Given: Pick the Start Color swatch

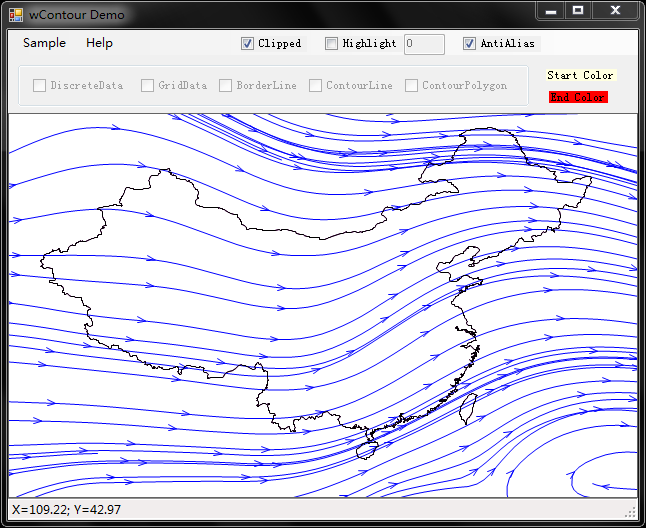Looking at the screenshot, I should 580,75.
